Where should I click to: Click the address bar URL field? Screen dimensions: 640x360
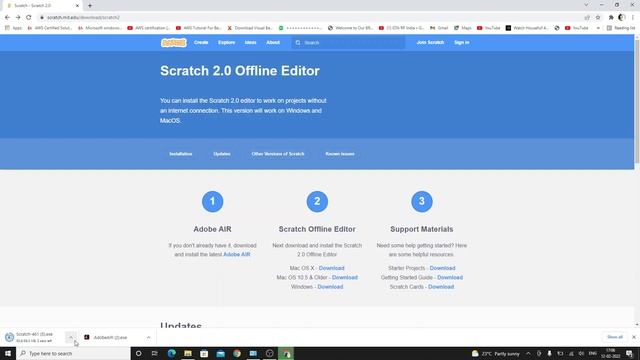(310, 18)
